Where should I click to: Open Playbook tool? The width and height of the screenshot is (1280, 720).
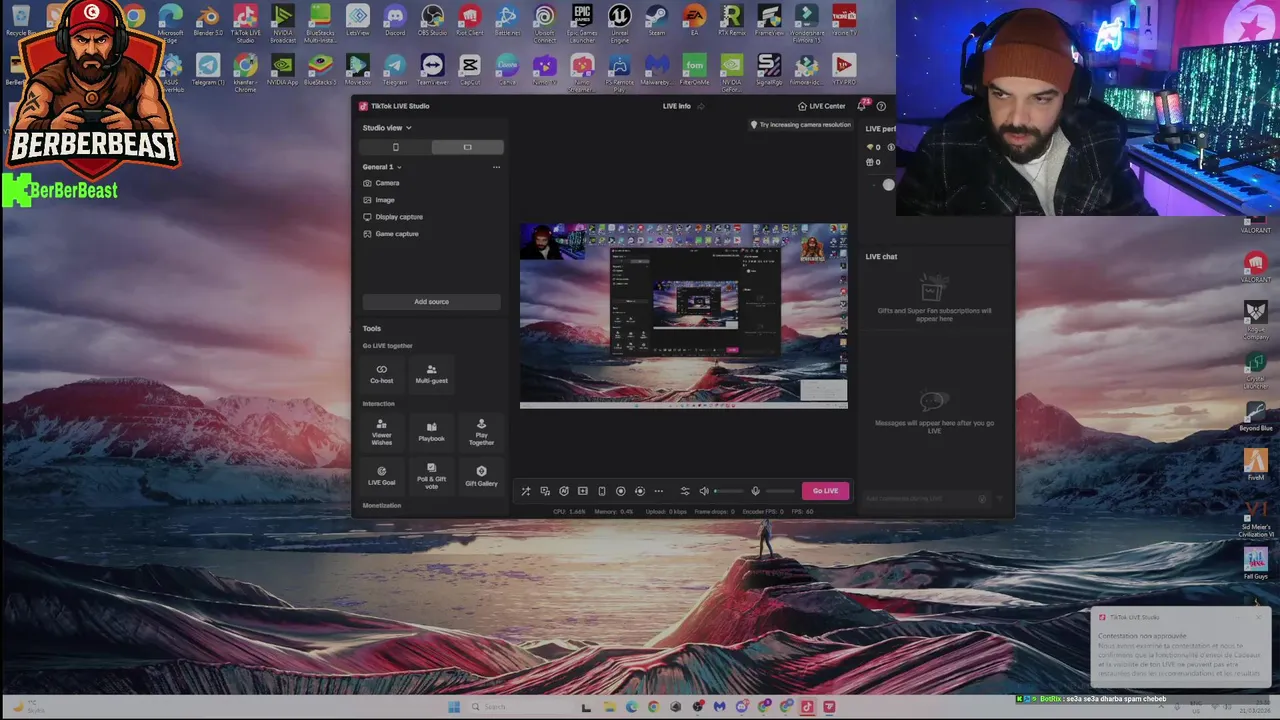tap(432, 432)
